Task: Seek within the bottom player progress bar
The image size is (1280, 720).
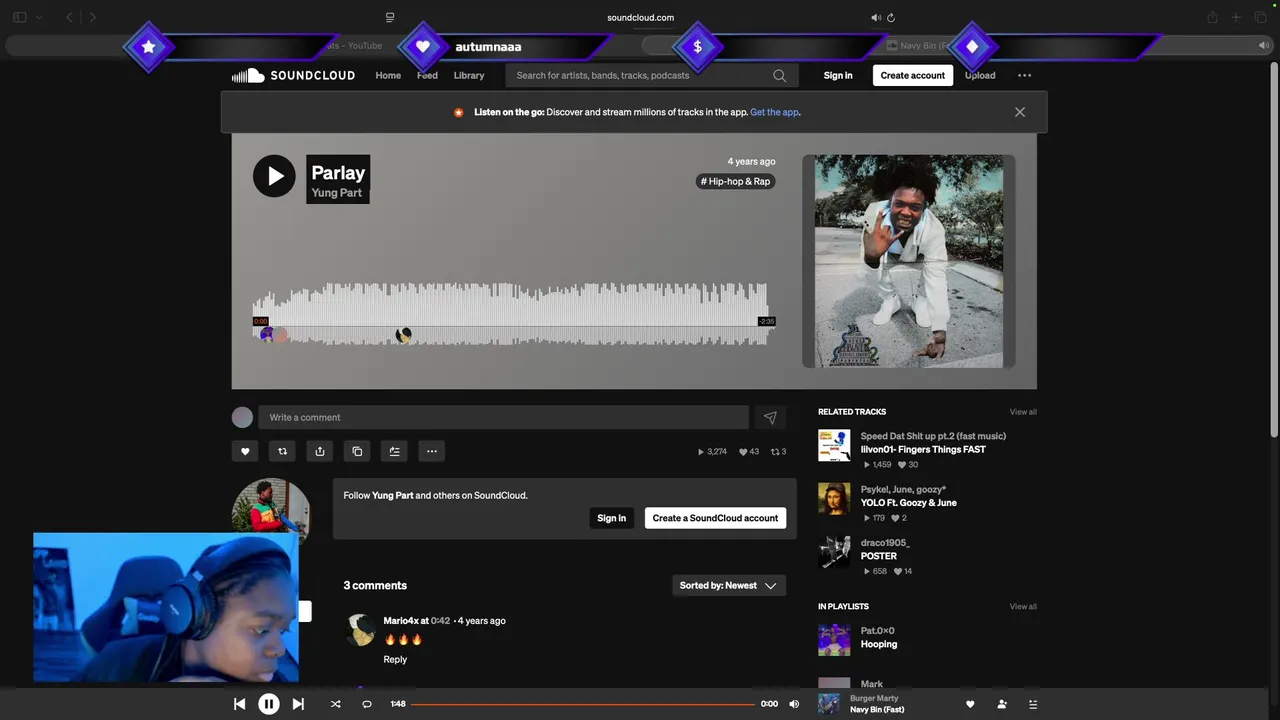Action: (583, 704)
